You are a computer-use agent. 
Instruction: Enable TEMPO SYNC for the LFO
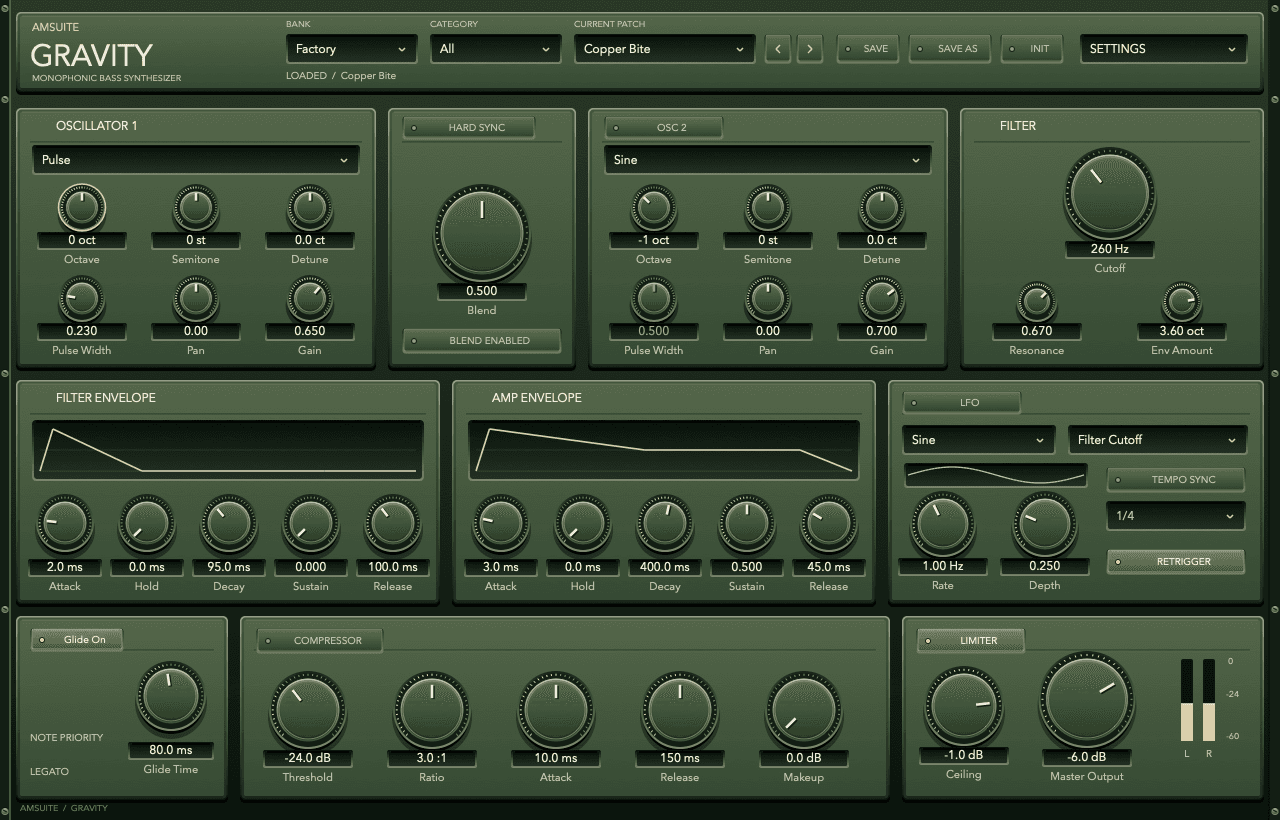coord(1176,480)
